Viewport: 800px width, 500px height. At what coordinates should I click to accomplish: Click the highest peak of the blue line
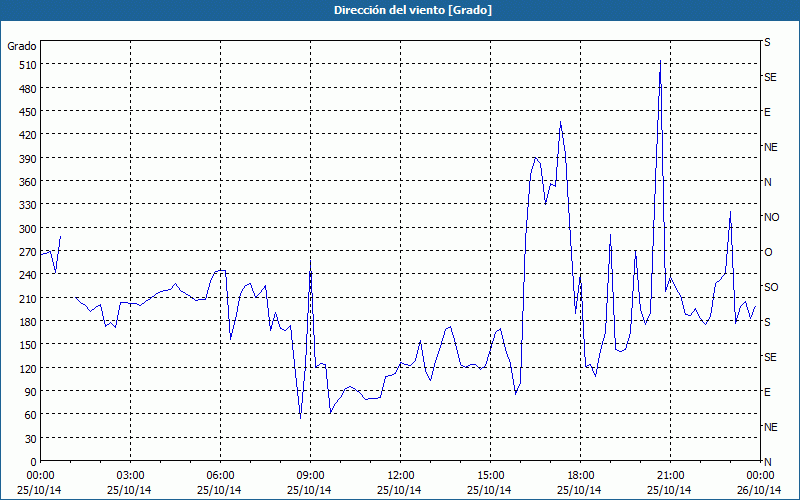660,61
